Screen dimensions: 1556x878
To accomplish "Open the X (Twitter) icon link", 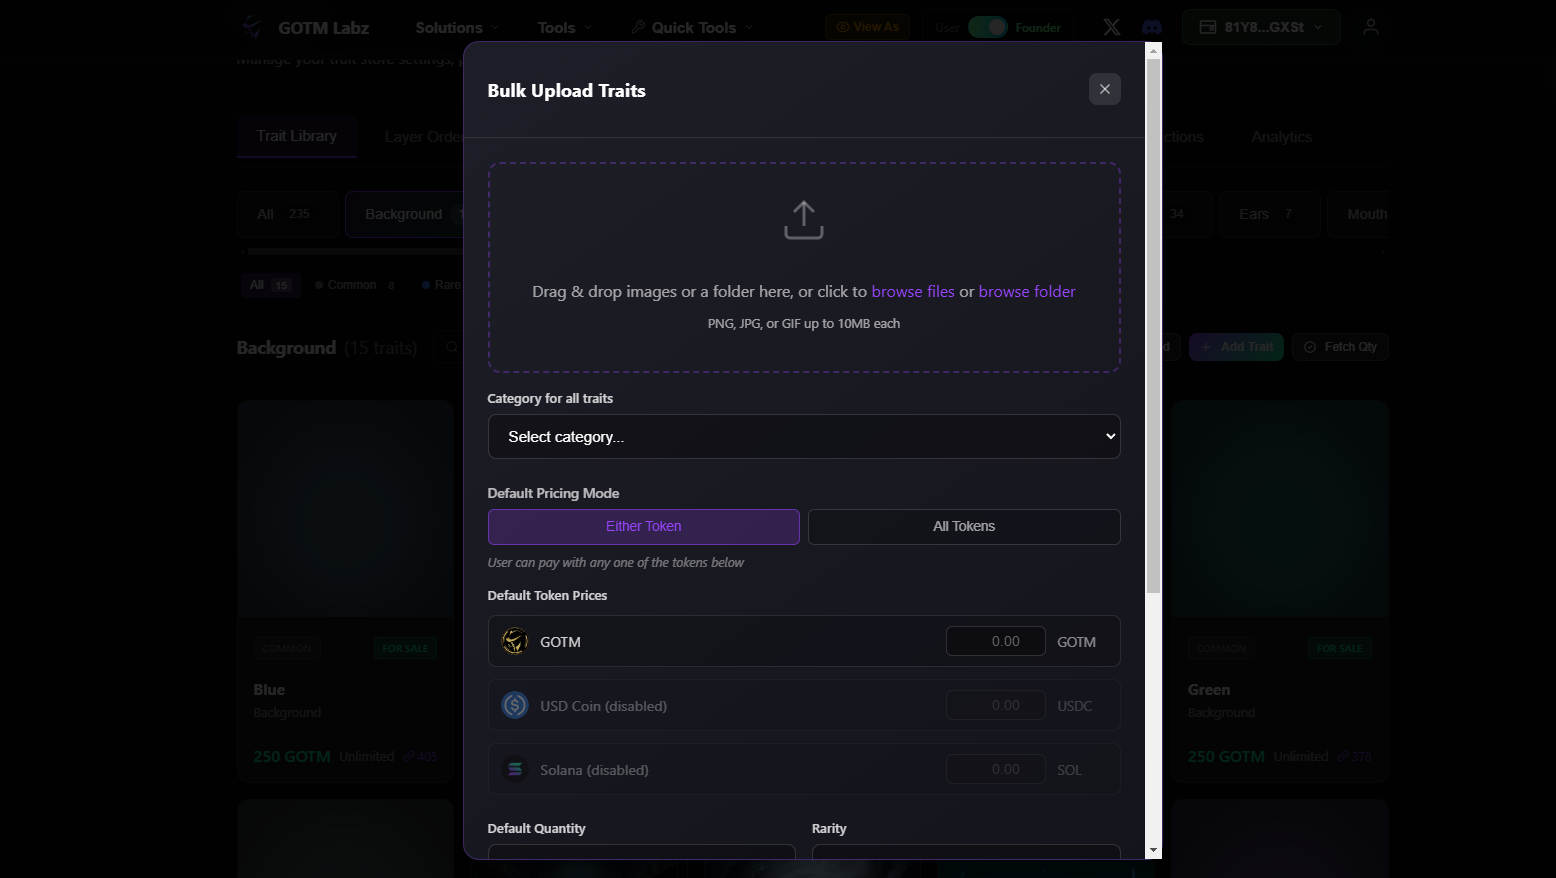I will point(1111,27).
